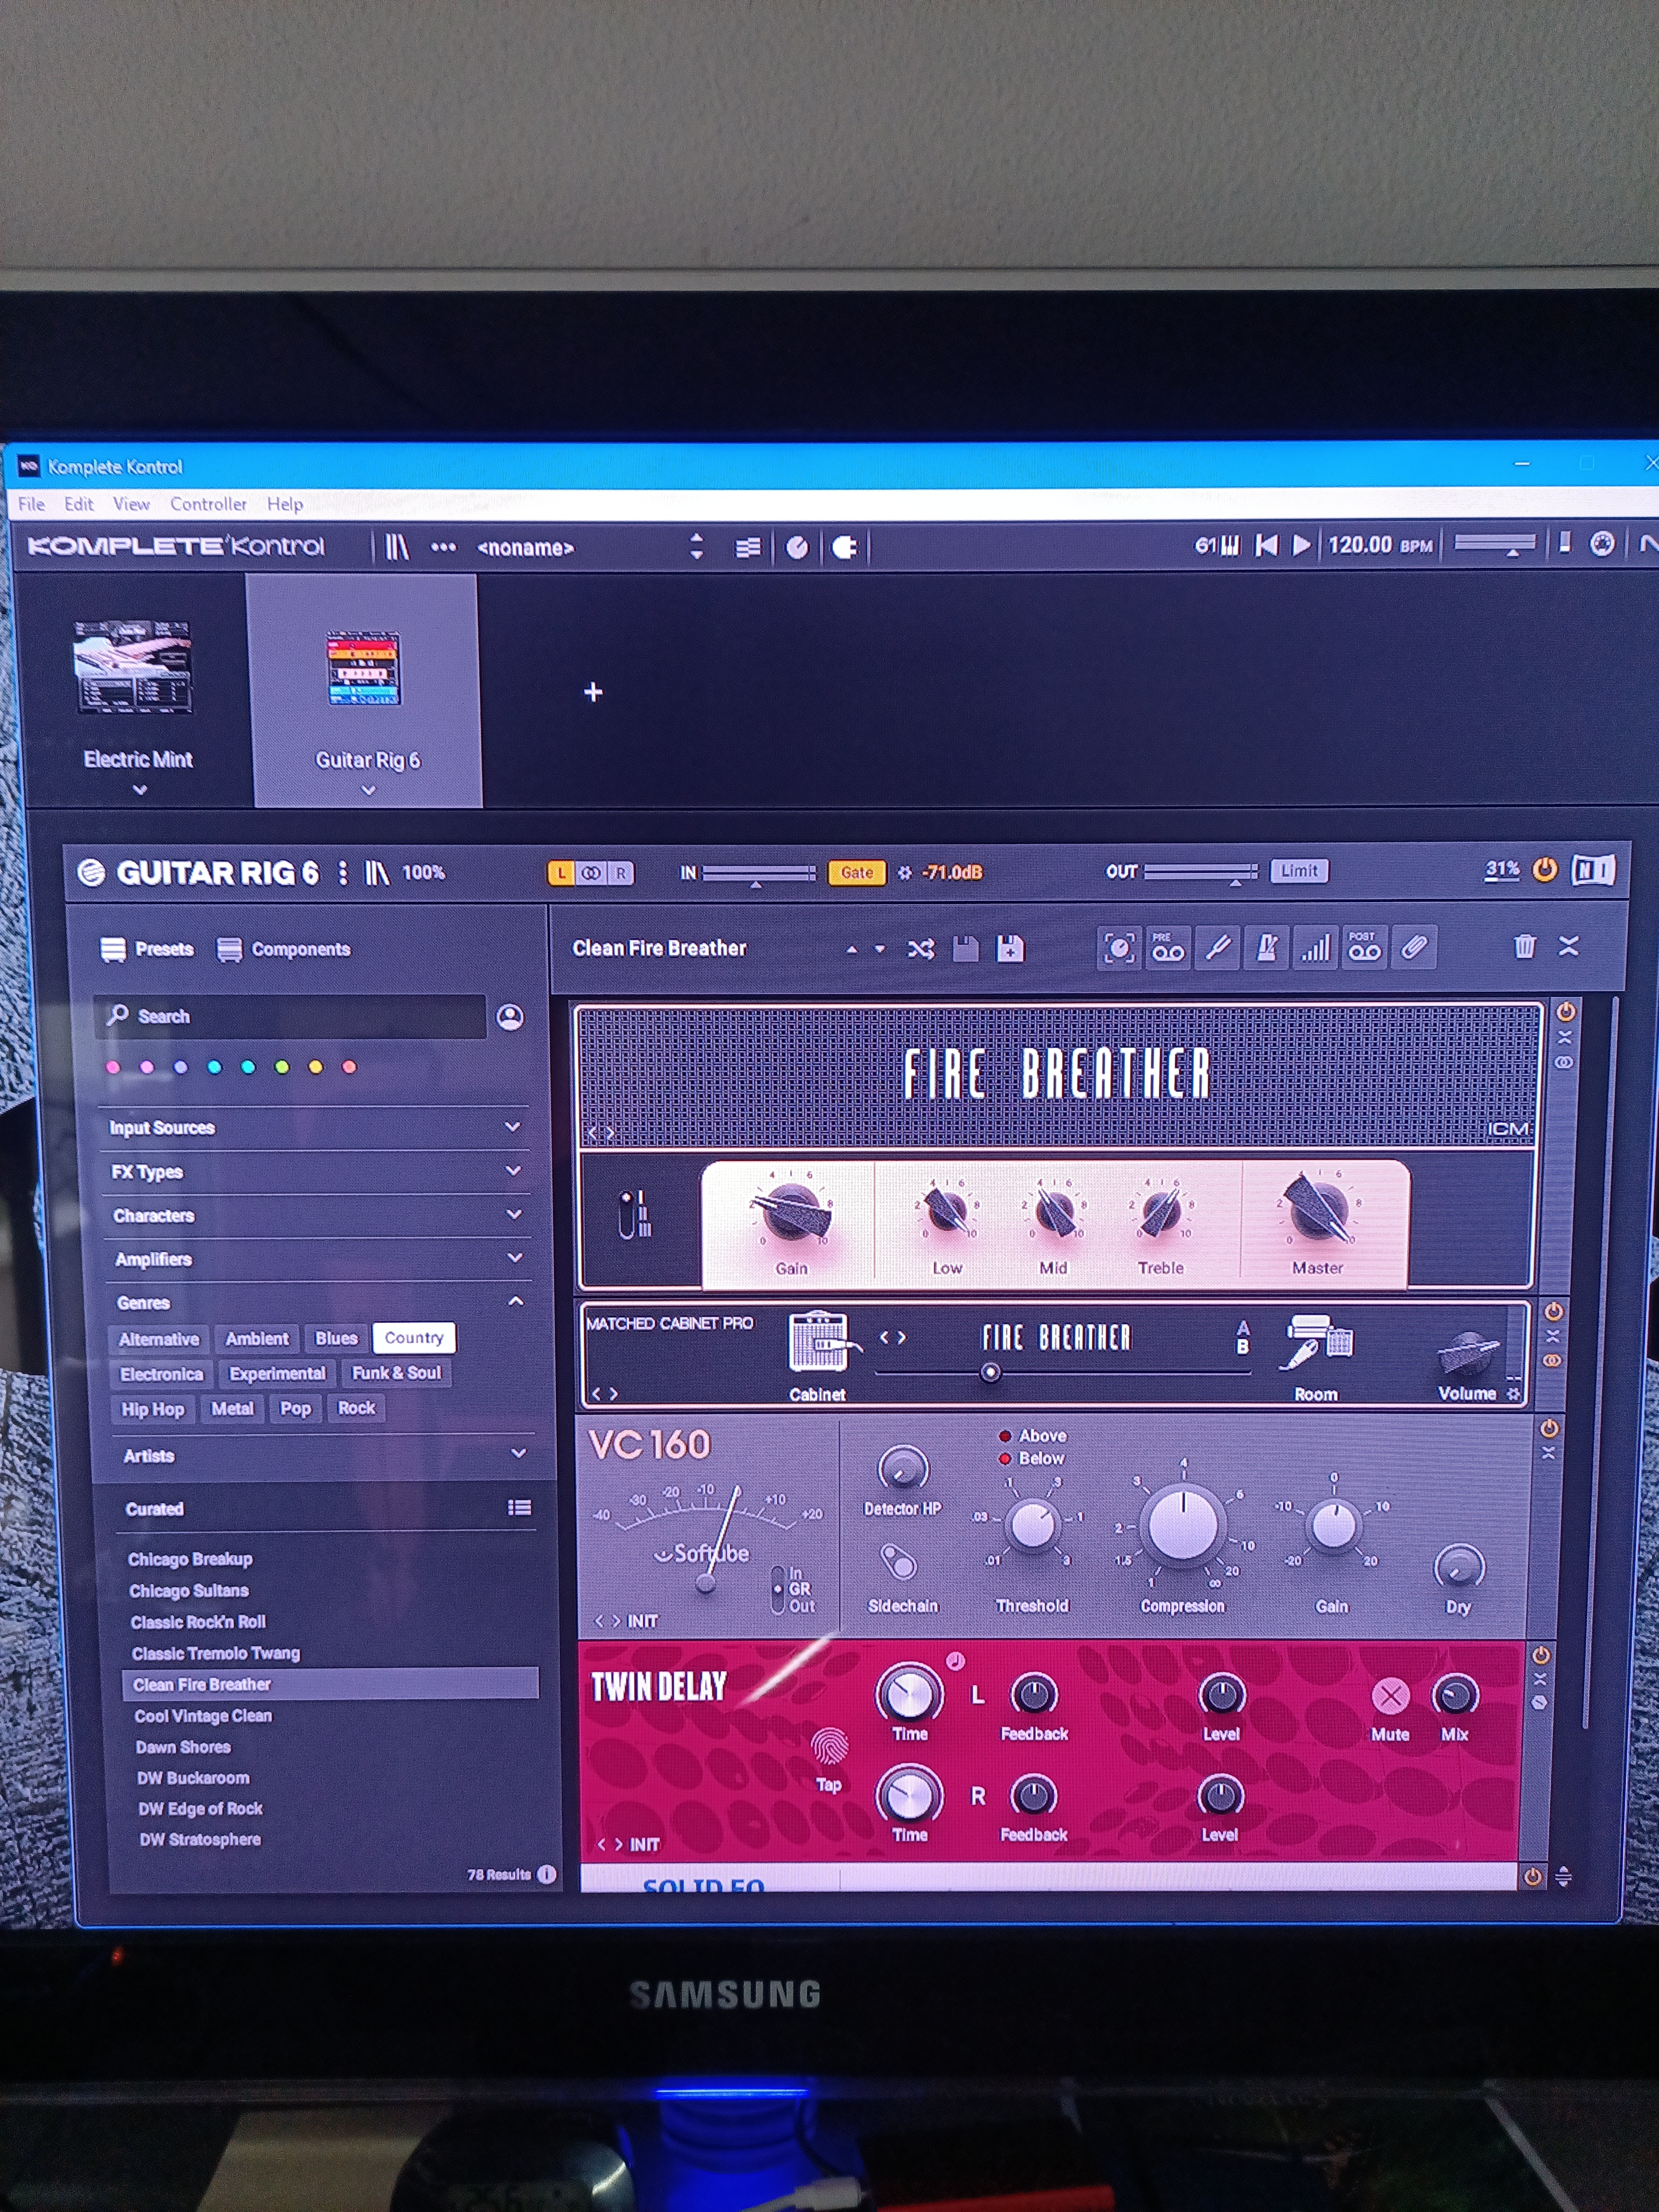Image resolution: width=1659 pixels, height=2212 pixels.
Task: Open the File menu
Action: pyautogui.click(x=31, y=504)
